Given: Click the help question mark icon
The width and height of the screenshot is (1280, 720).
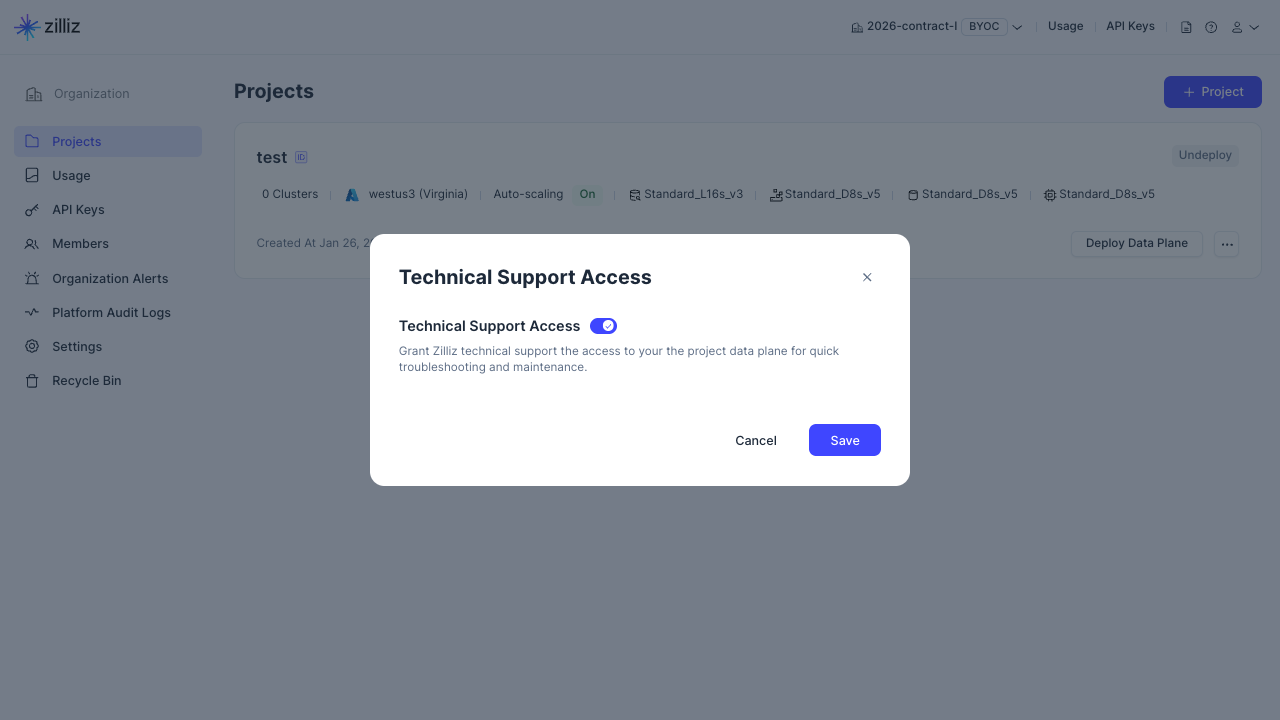Looking at the screenshot, I should click(x=1211, y=27).
